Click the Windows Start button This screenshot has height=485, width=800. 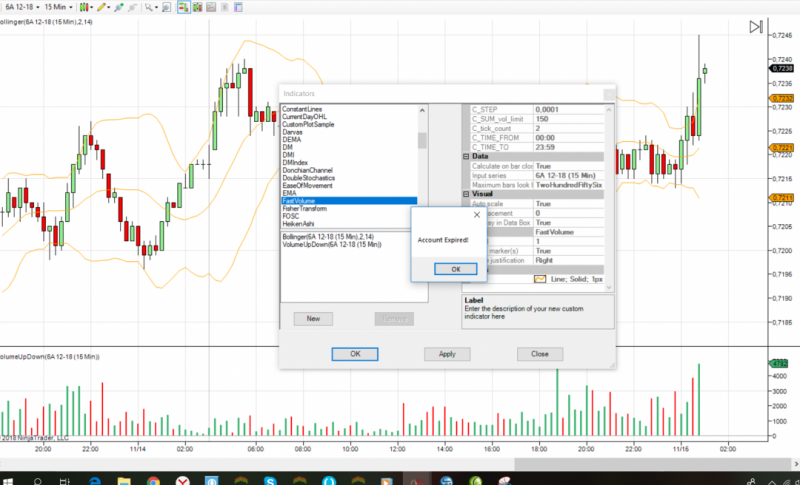(7, 481)
